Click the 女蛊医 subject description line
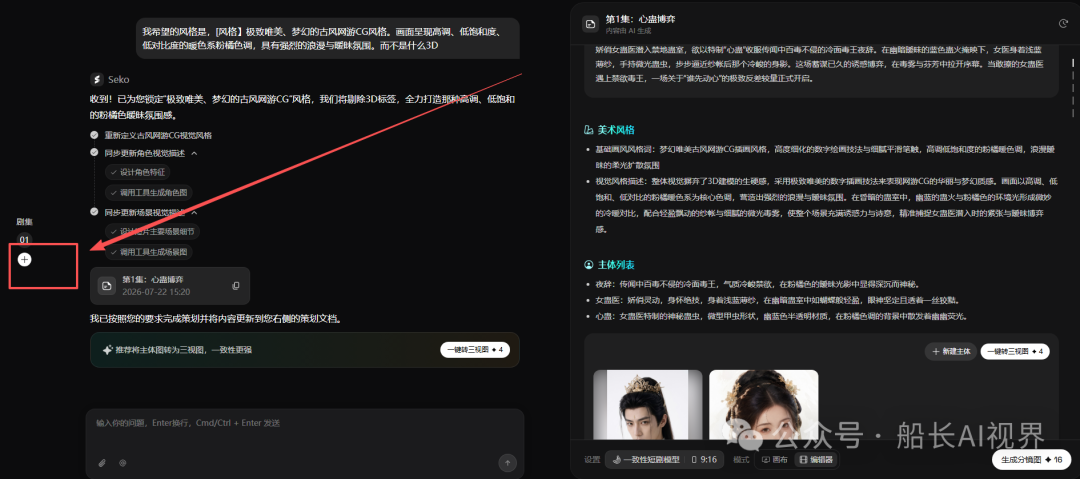This screenshot has height=479, width=1080. coord(777,300)
